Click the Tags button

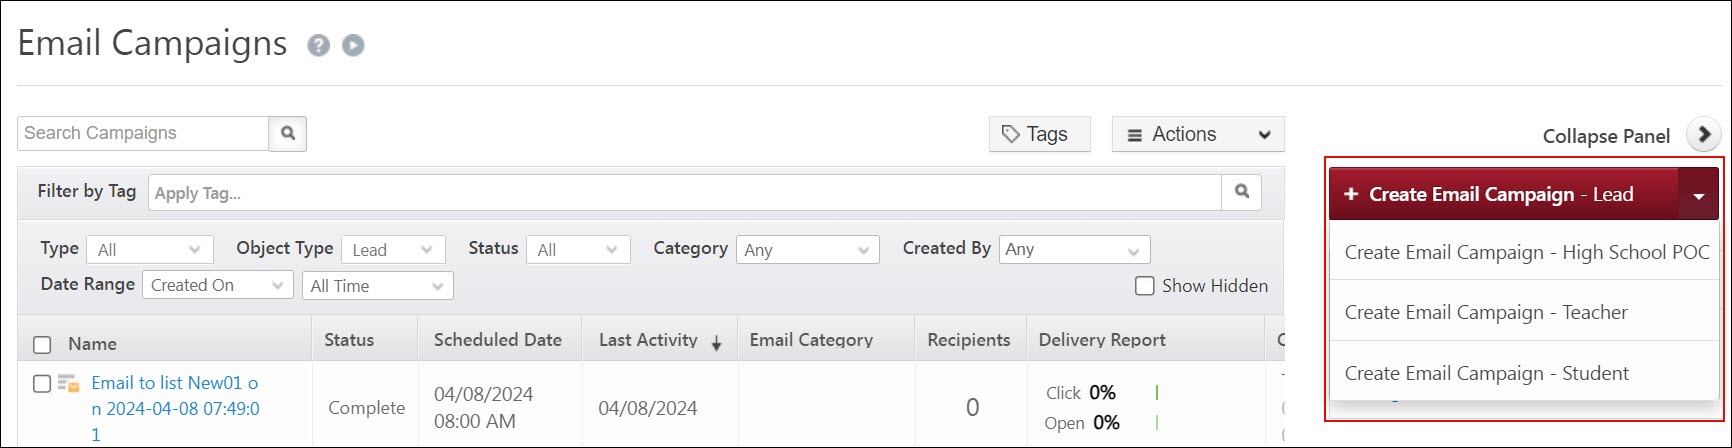coord(1040,134)
